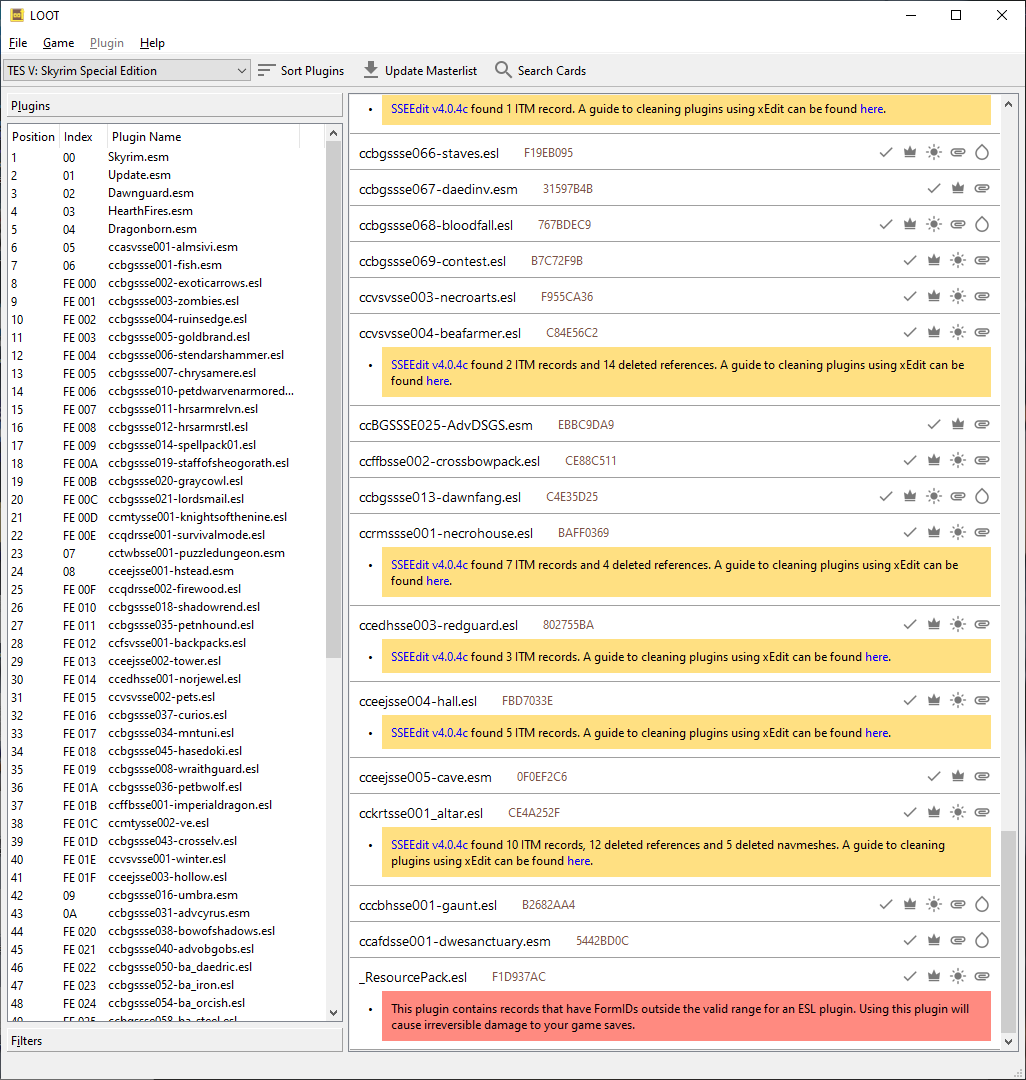Click the Sort Plugins toolbar icon
The height and width of the screenshot is (1080, 1026).
[x=266, y=71]
